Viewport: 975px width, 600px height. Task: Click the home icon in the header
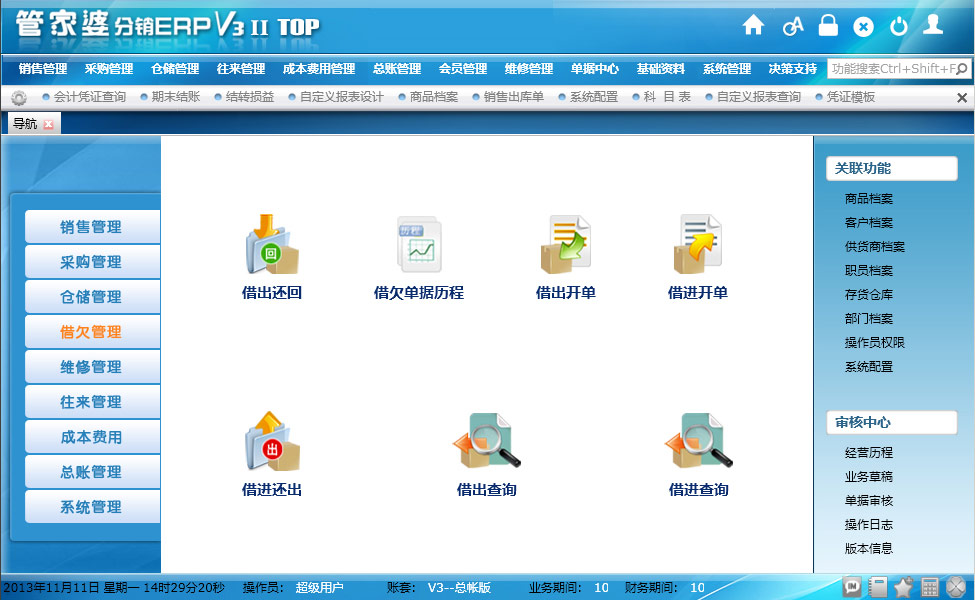pos(753,26)
